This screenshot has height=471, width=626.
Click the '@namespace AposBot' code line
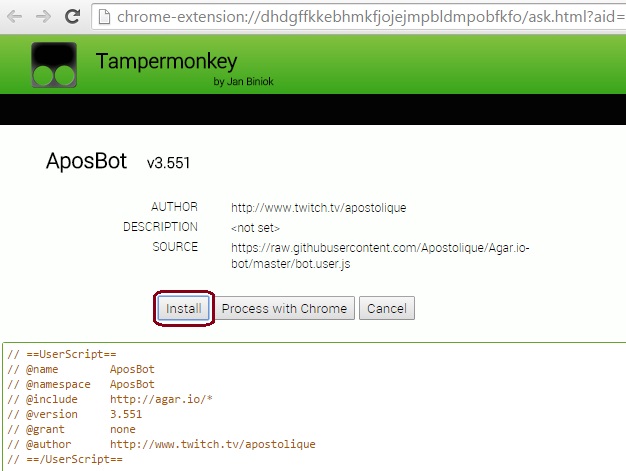click(x=81, y=384)
